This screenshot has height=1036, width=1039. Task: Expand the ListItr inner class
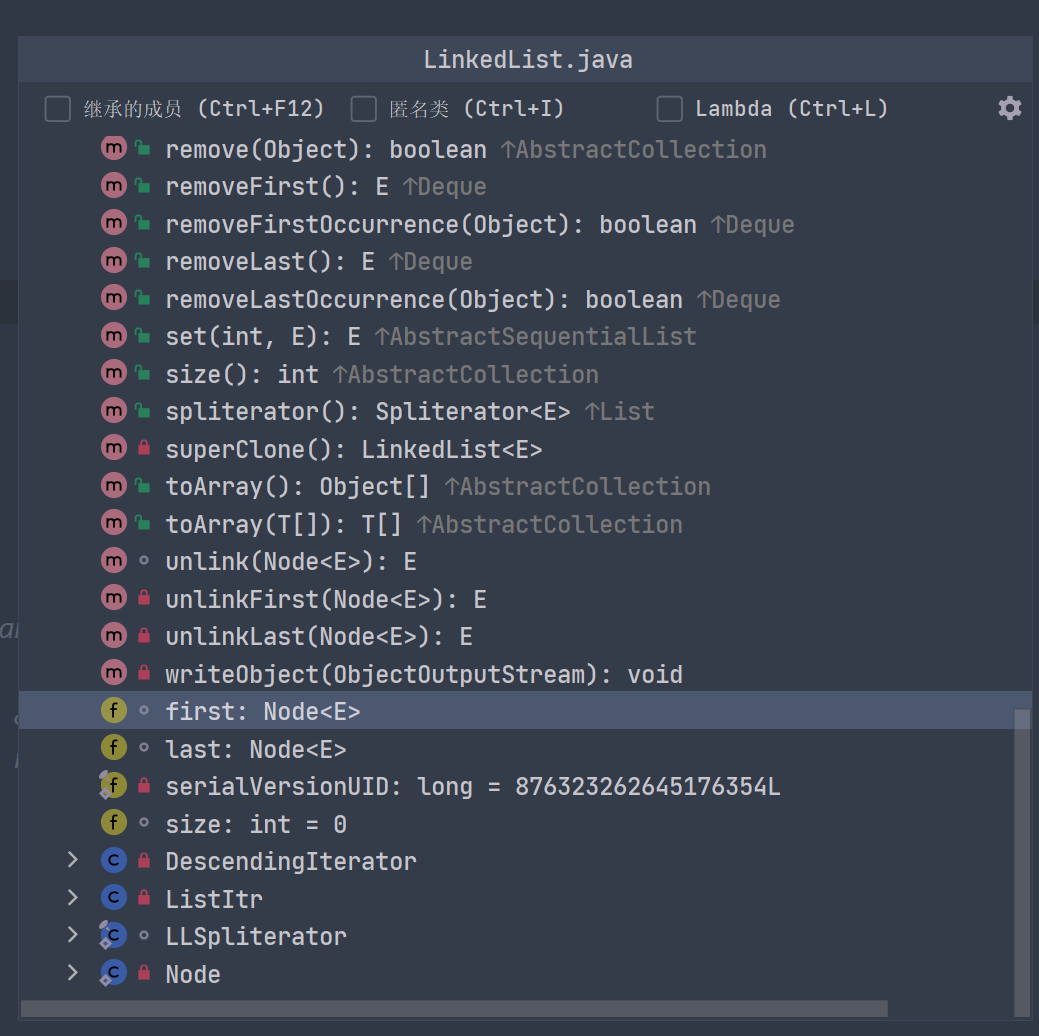(72, 898)
